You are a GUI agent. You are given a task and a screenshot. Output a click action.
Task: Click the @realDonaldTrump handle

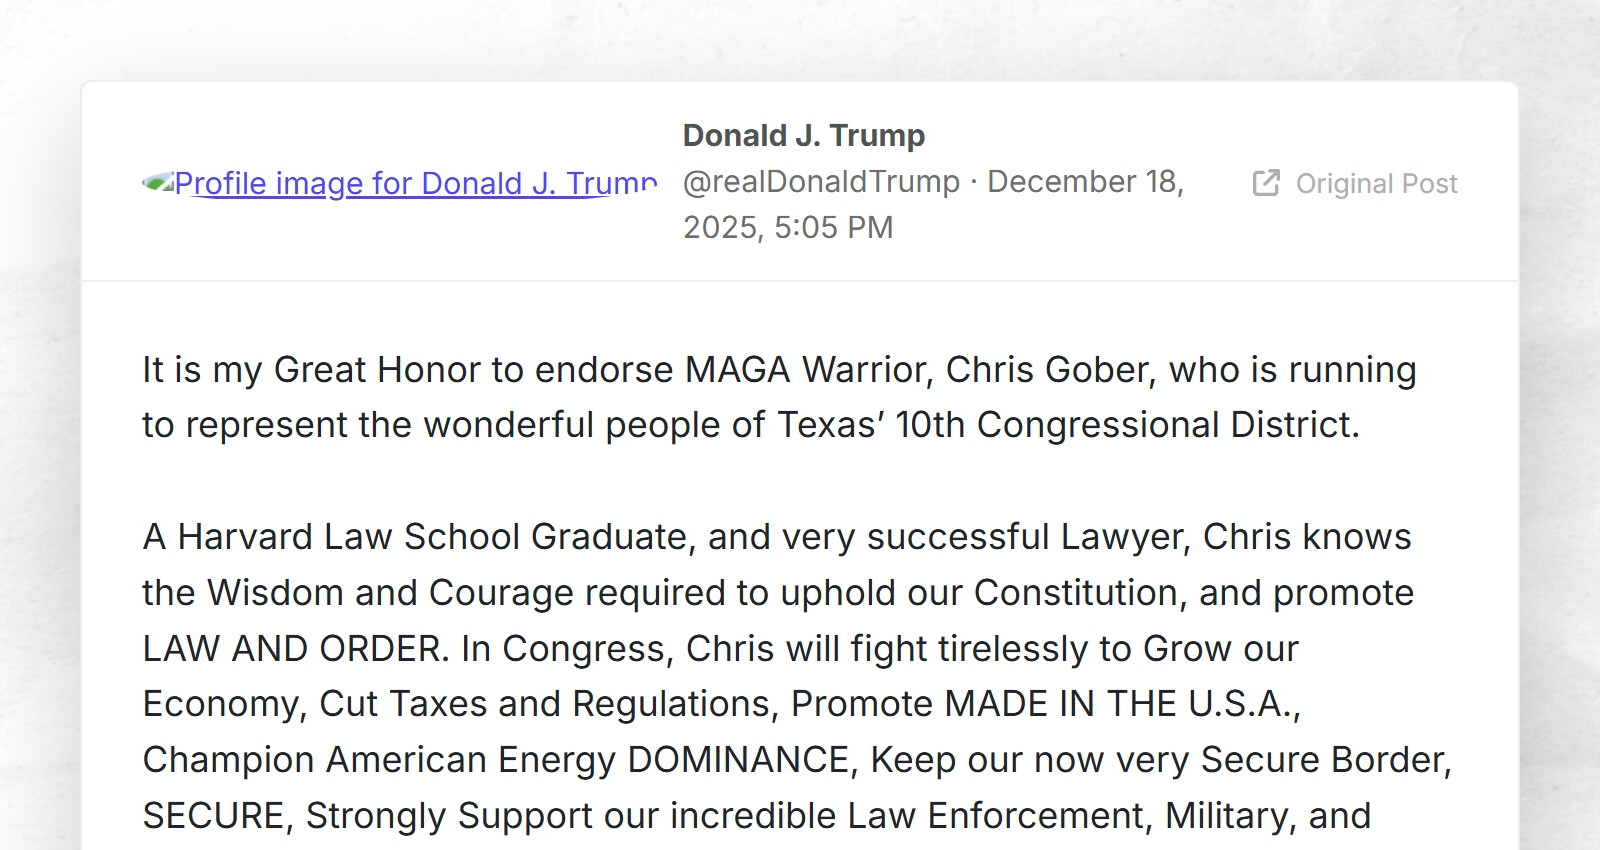tap(821, 182)
